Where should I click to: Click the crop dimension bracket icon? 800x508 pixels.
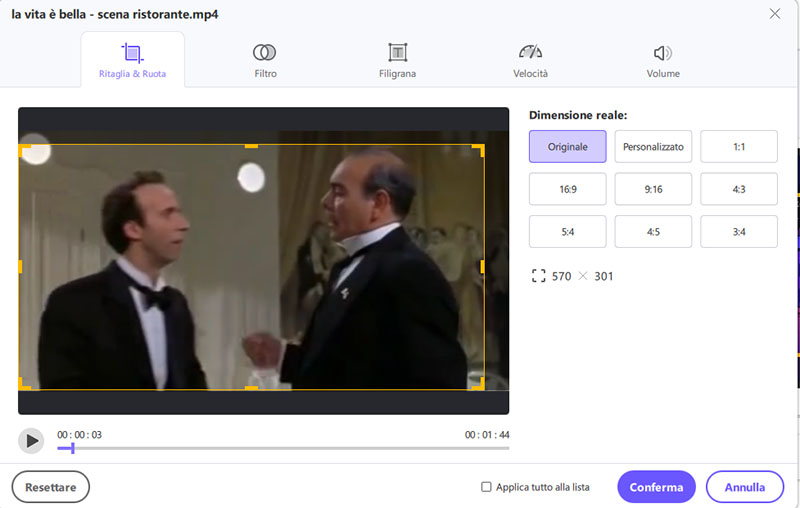pos(538,276)
